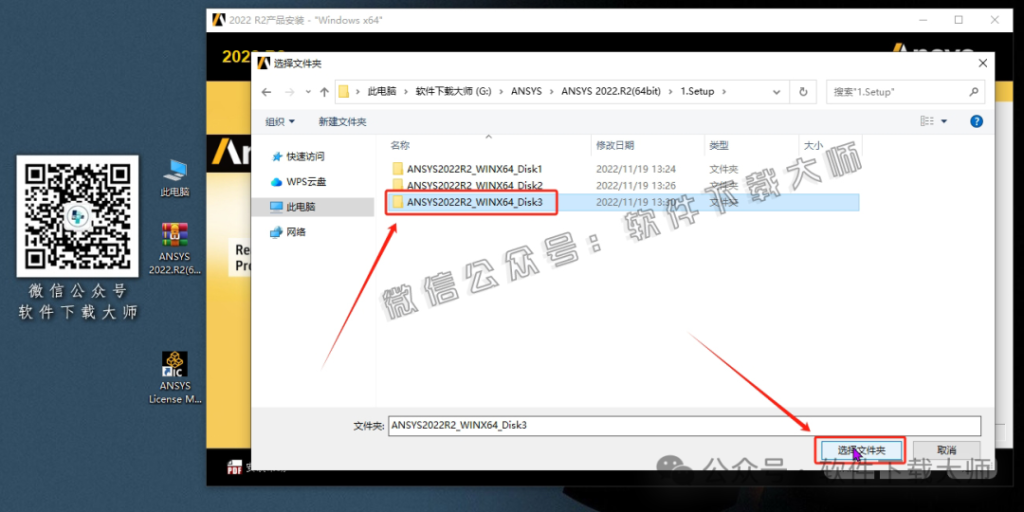The width and height of the screenshot is (1024, 512).
Task: Click the Disk1 folder icon
Action: (398, 168)
